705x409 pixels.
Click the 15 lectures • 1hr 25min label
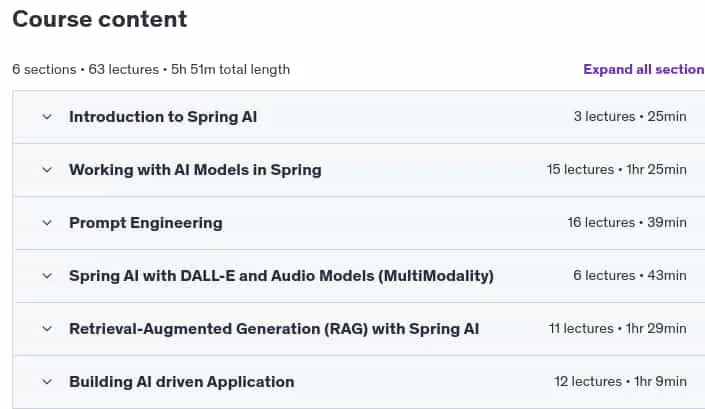click(616, 169)
